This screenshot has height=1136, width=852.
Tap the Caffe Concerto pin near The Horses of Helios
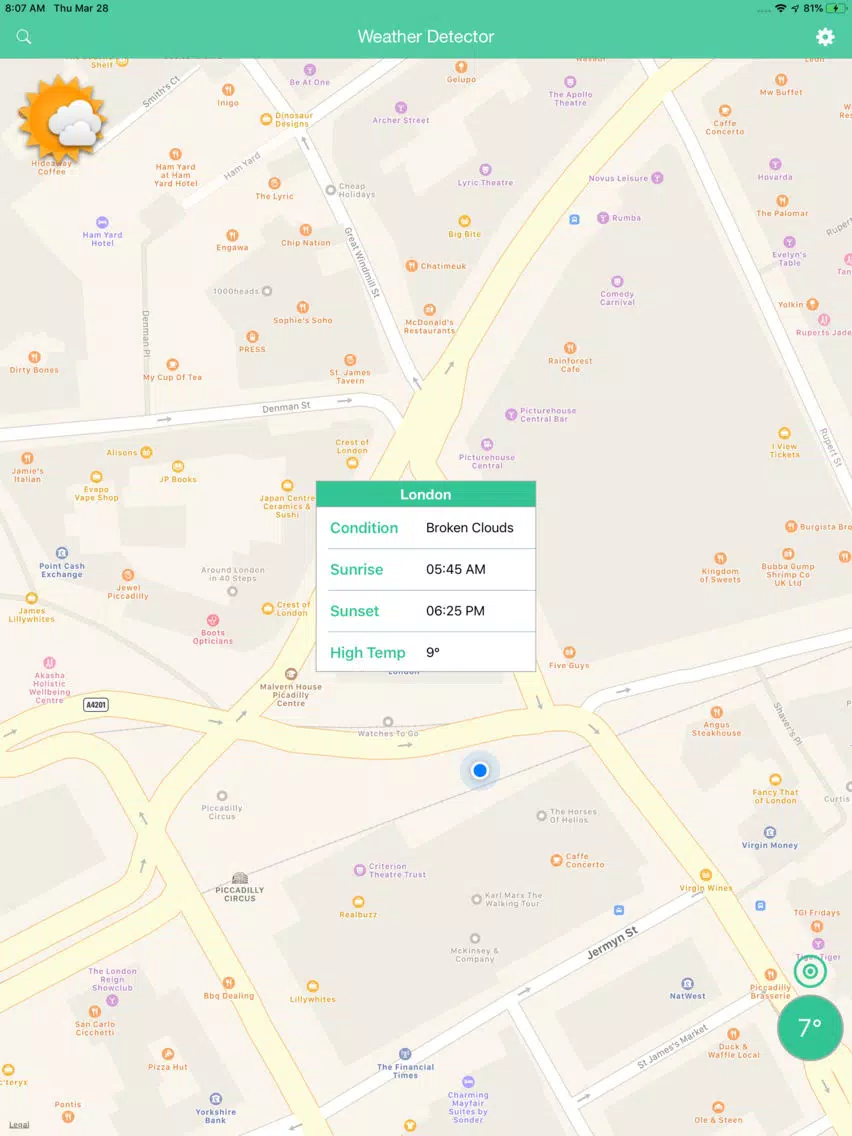coord(556,860)
